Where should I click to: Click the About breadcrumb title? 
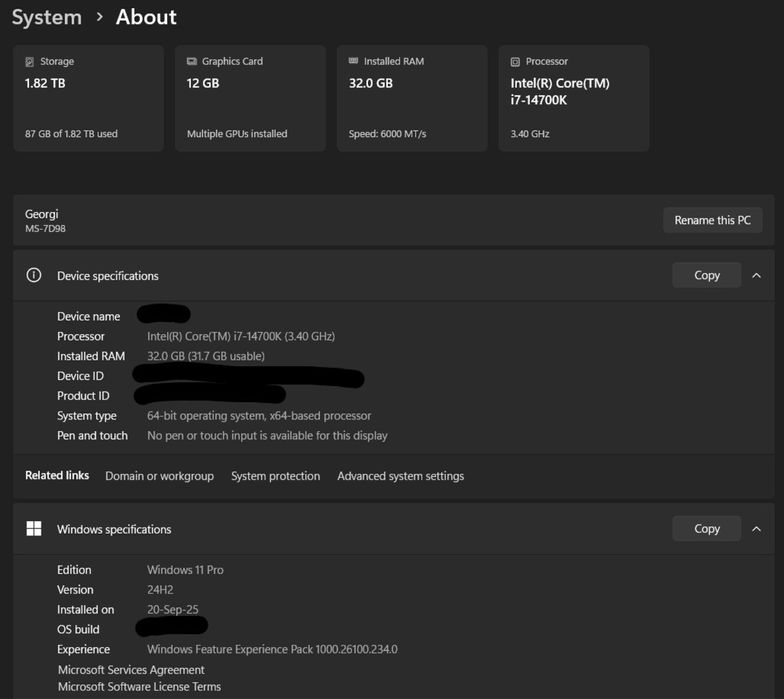coord(146,18)
